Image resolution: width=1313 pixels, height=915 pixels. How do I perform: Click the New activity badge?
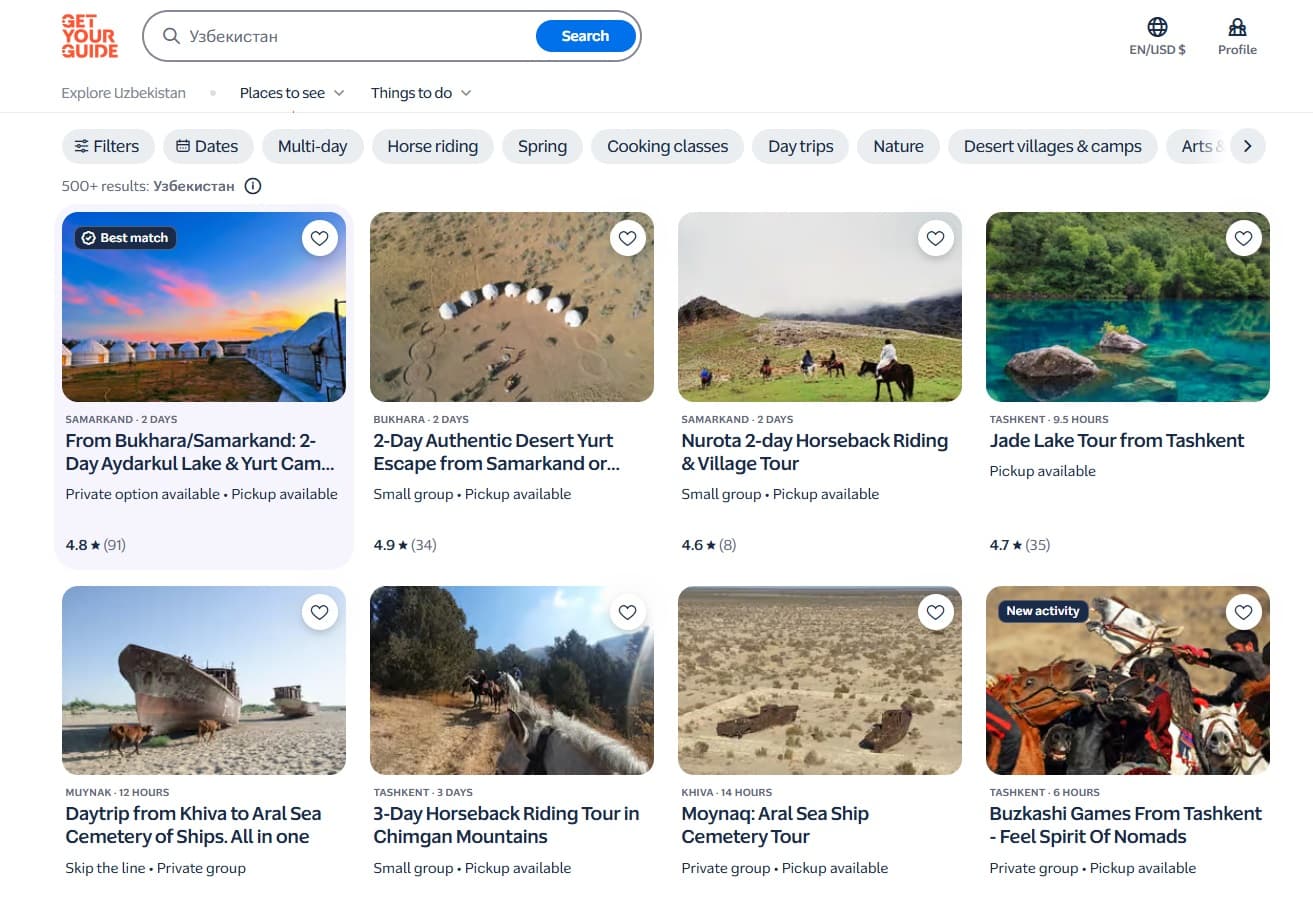coord(1043,611)
